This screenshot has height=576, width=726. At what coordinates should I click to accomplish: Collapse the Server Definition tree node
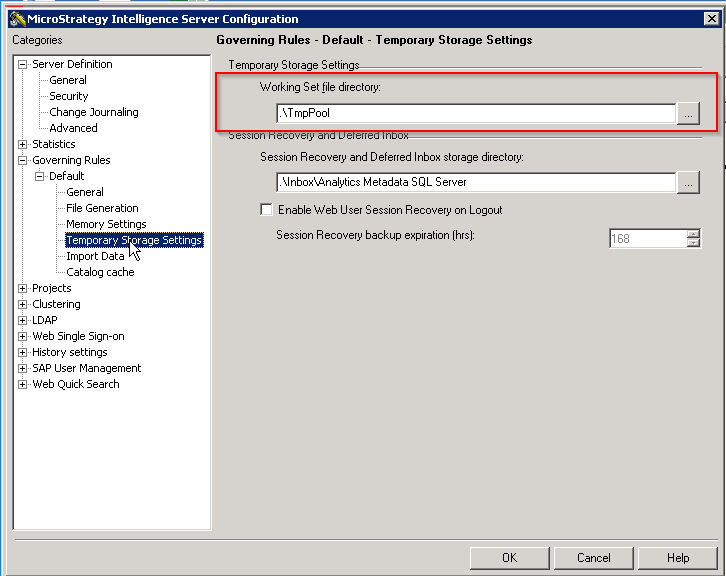click(23, 64)
